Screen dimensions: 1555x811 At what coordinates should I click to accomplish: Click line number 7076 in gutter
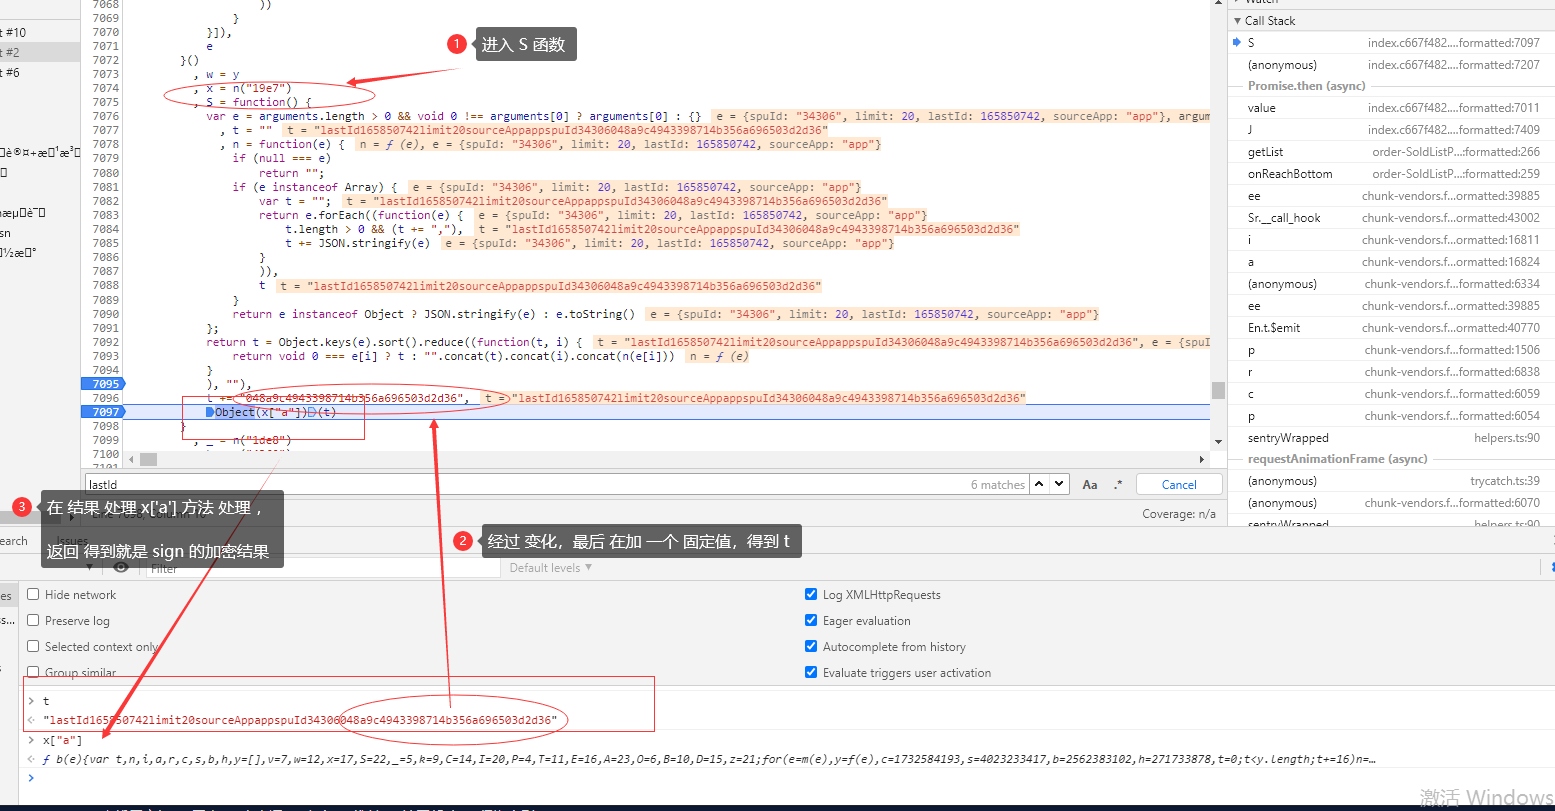[x=105, y=116]
